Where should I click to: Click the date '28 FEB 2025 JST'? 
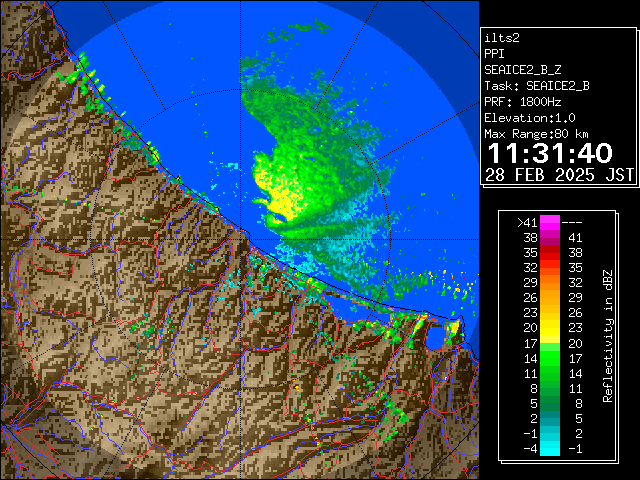(559, 175)
